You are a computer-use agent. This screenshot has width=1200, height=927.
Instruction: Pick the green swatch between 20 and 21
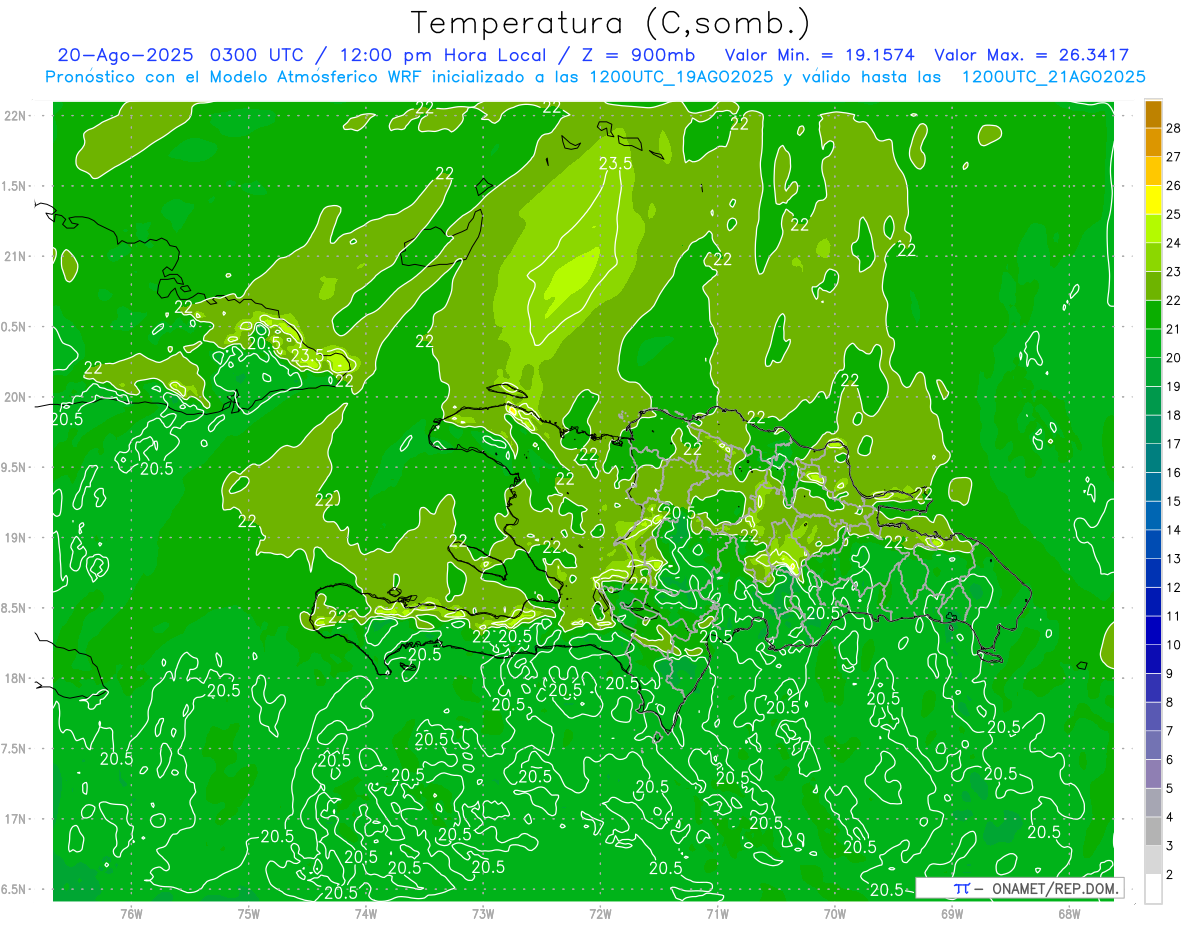[1153, 344]
